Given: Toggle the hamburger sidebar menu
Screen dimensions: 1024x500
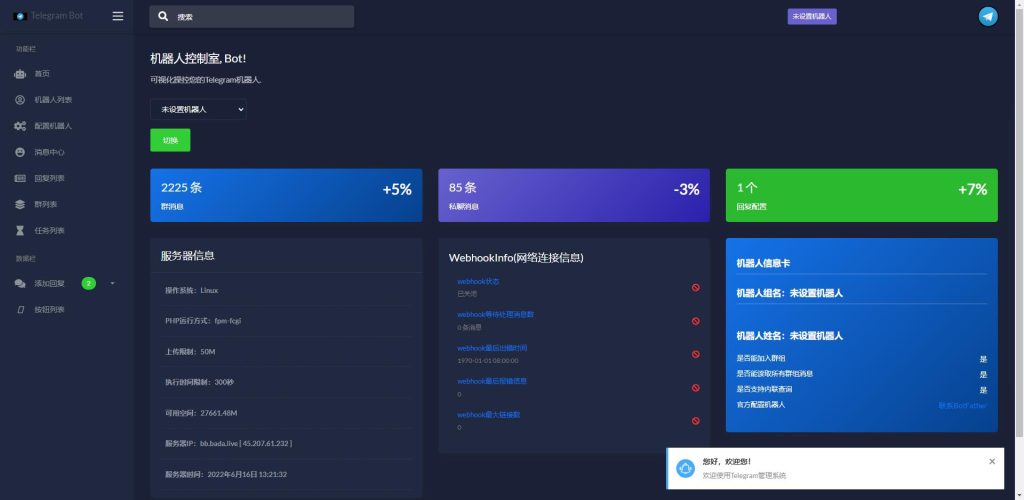Looking at the screenshot, I should pyautogui.click(x=118, y=16).
